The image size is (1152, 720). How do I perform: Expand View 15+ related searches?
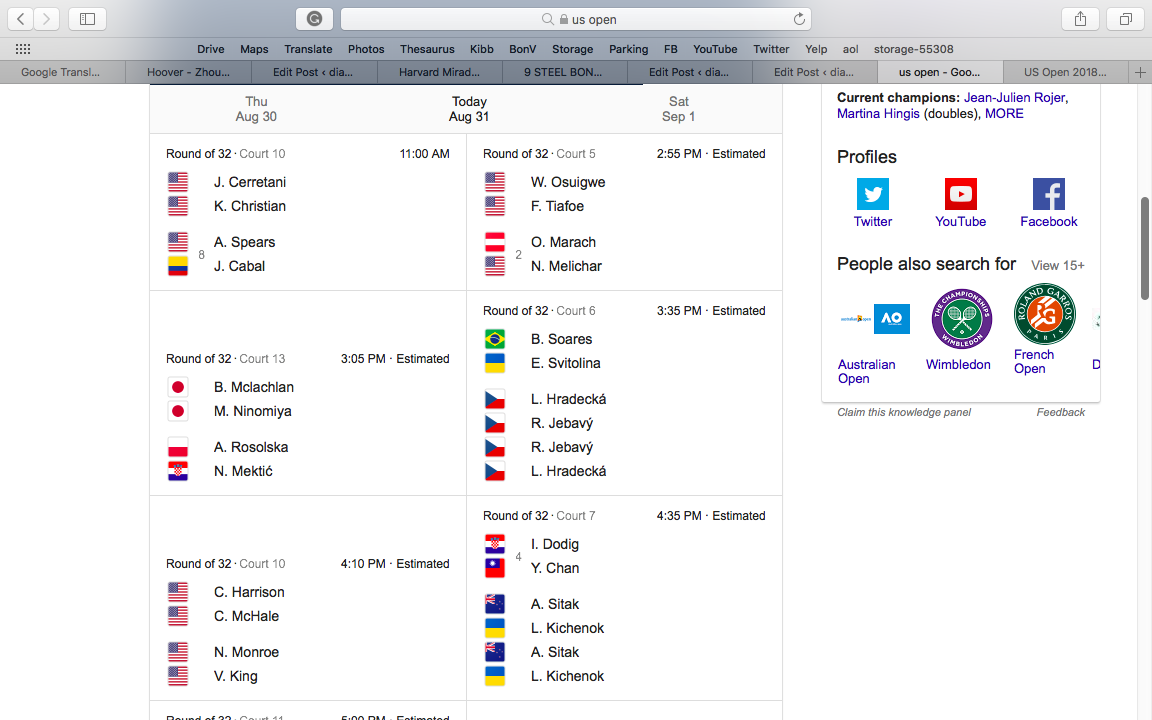pyautogui.click(x=1057, y=265)
